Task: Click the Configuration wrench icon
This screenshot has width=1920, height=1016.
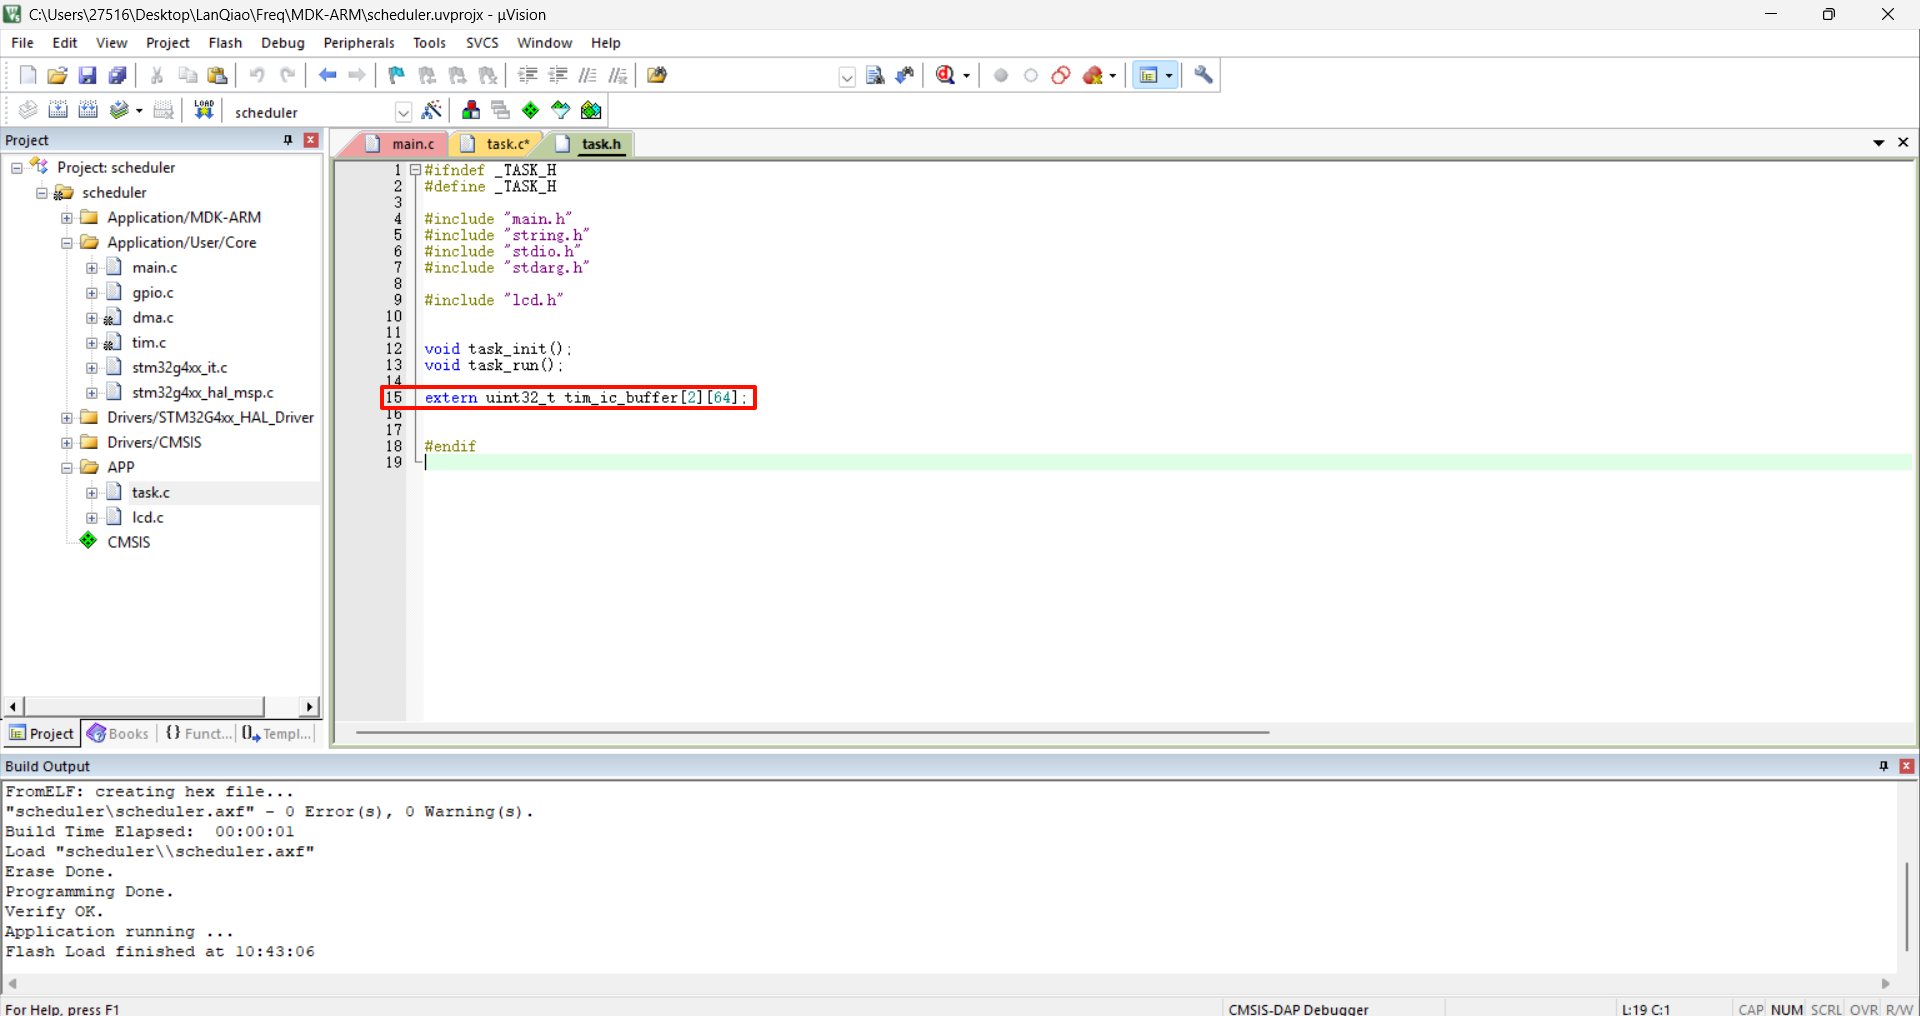Action: [1203, 75]
